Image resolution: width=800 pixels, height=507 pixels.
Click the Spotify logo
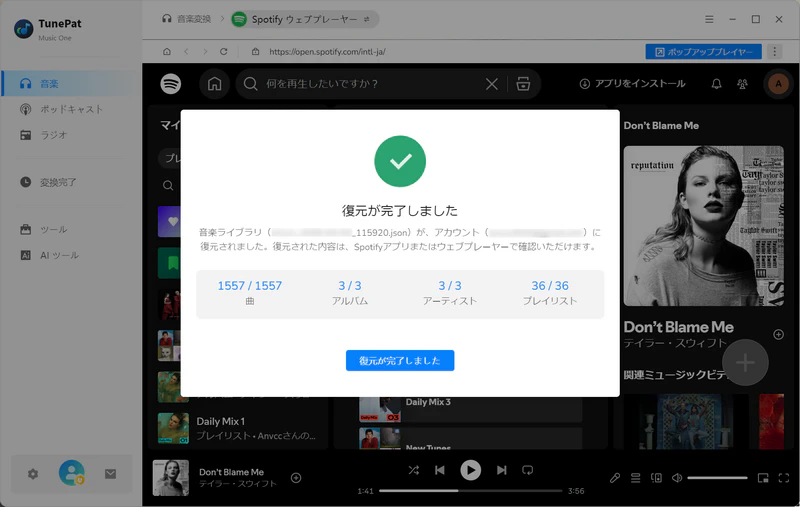(x=171, y=84)
